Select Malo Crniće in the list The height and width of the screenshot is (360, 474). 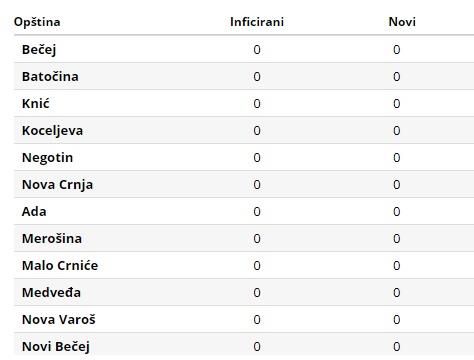click(x=60, y=266)
